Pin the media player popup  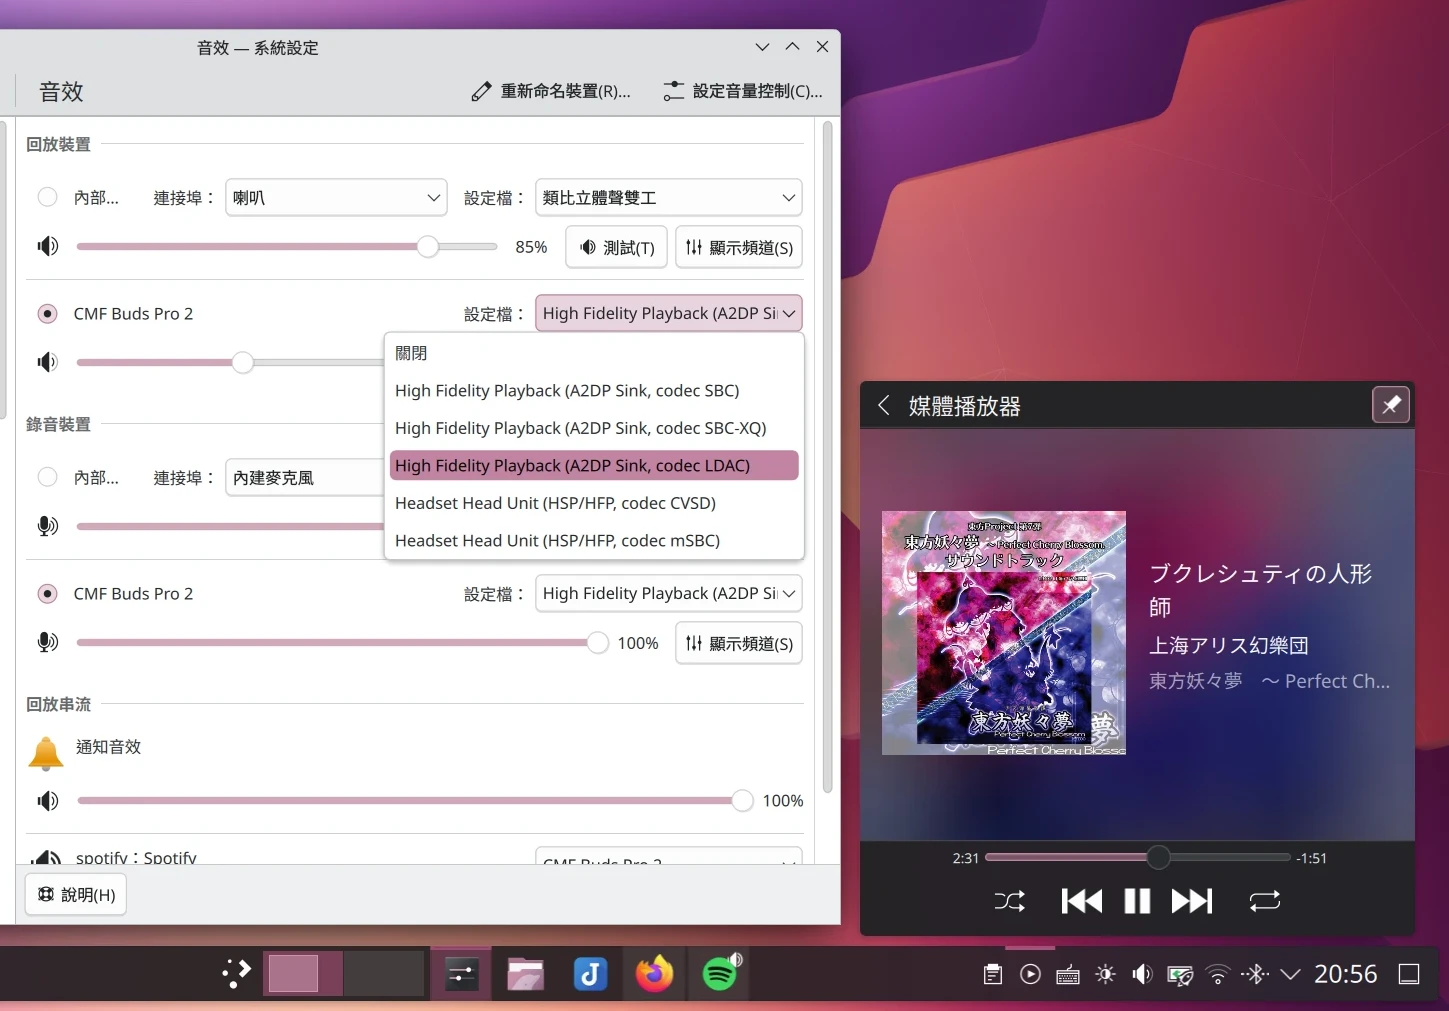pos(1390,405)
